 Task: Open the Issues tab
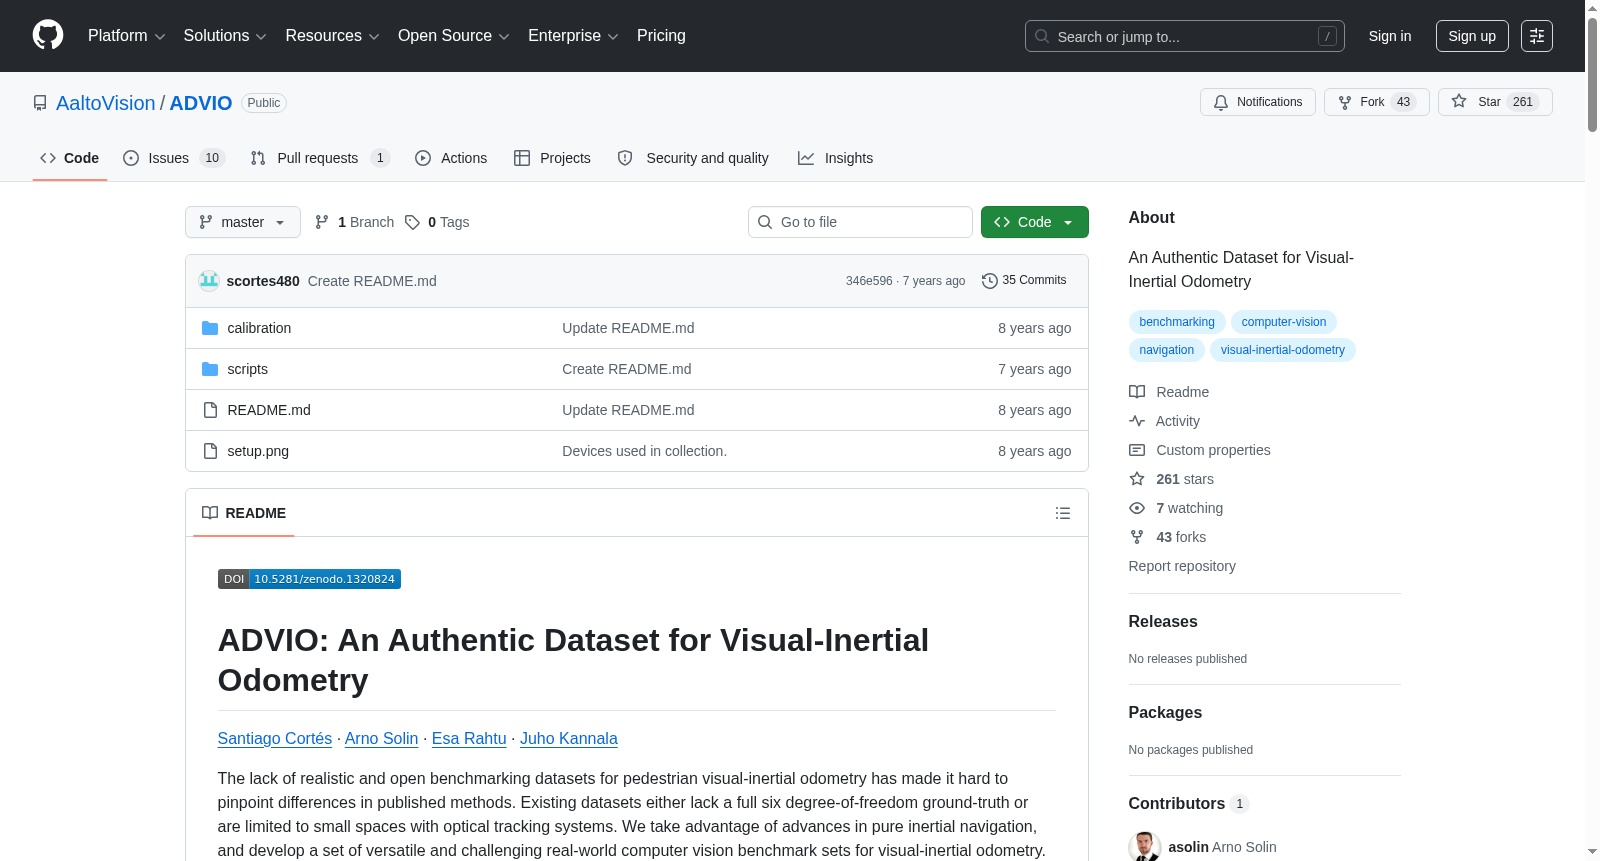pyautogui.click(x=174, y=158)
